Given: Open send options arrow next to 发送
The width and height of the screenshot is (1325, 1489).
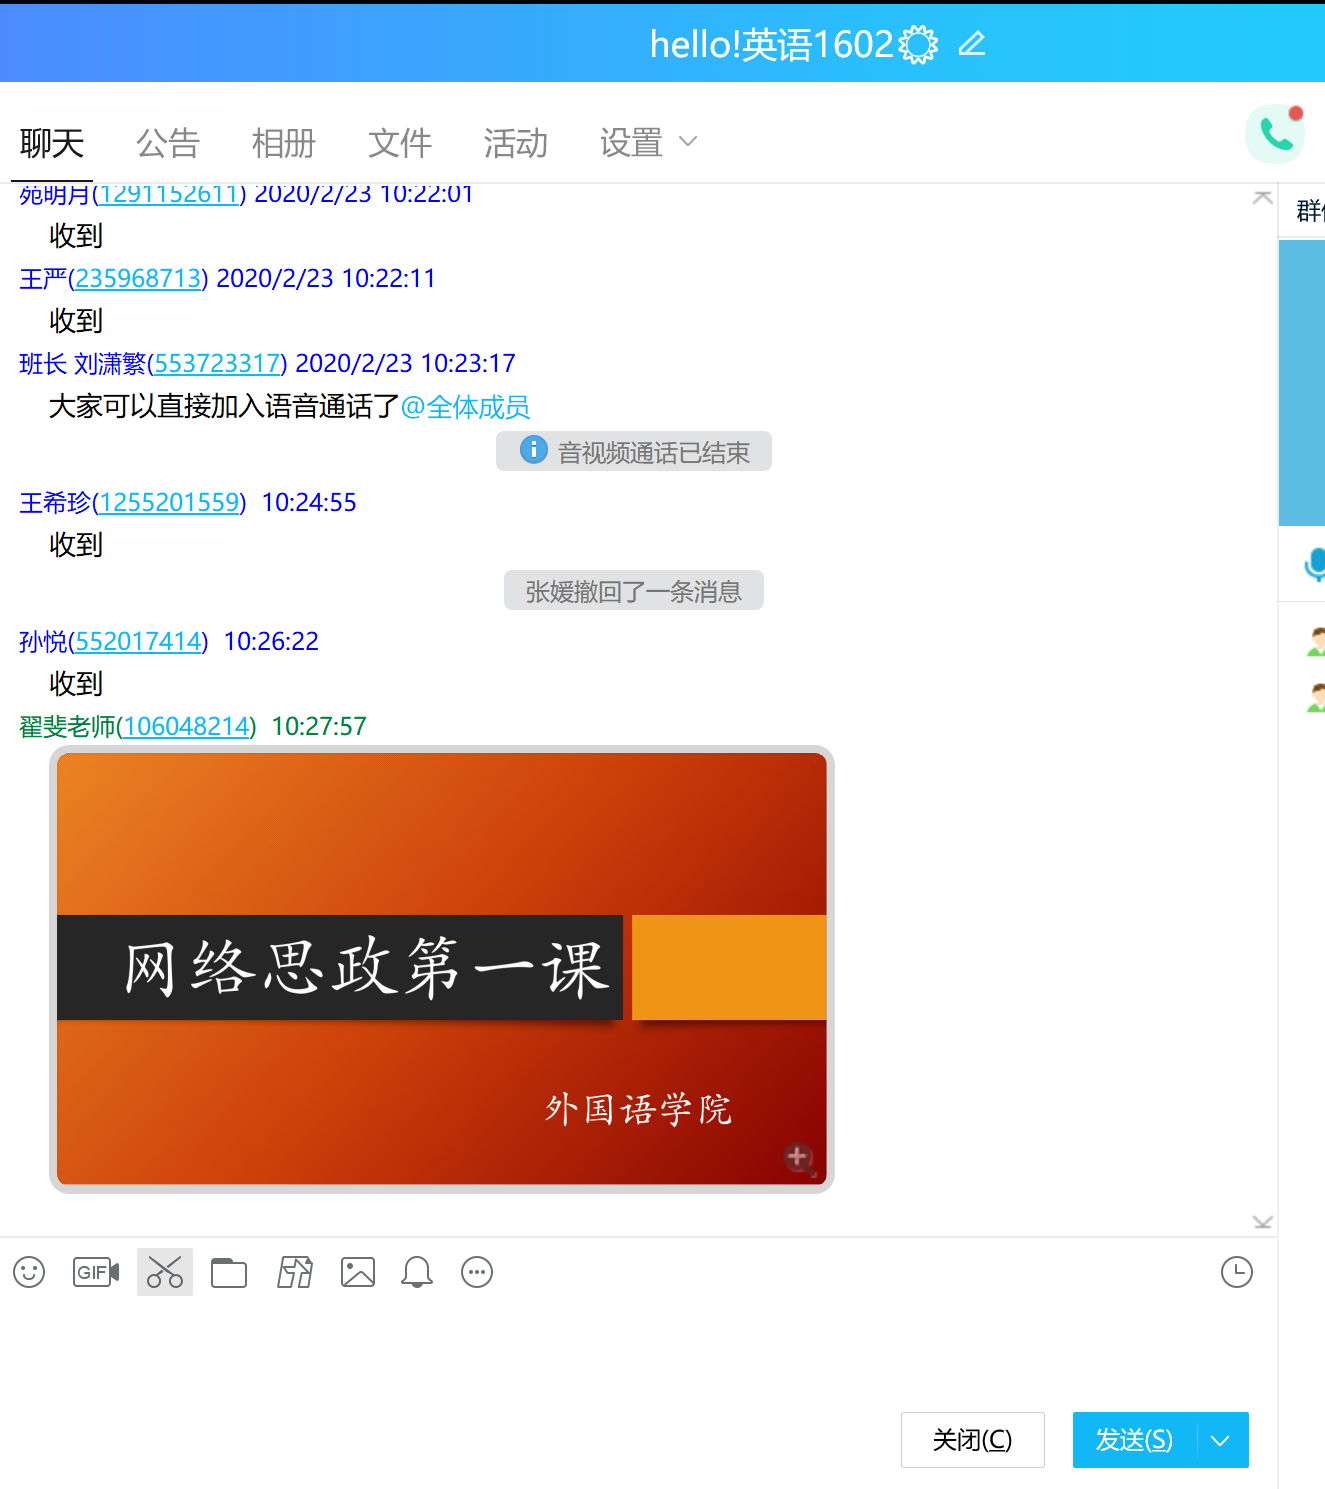Looking at the screenshot, I should coord(1221,1440).
